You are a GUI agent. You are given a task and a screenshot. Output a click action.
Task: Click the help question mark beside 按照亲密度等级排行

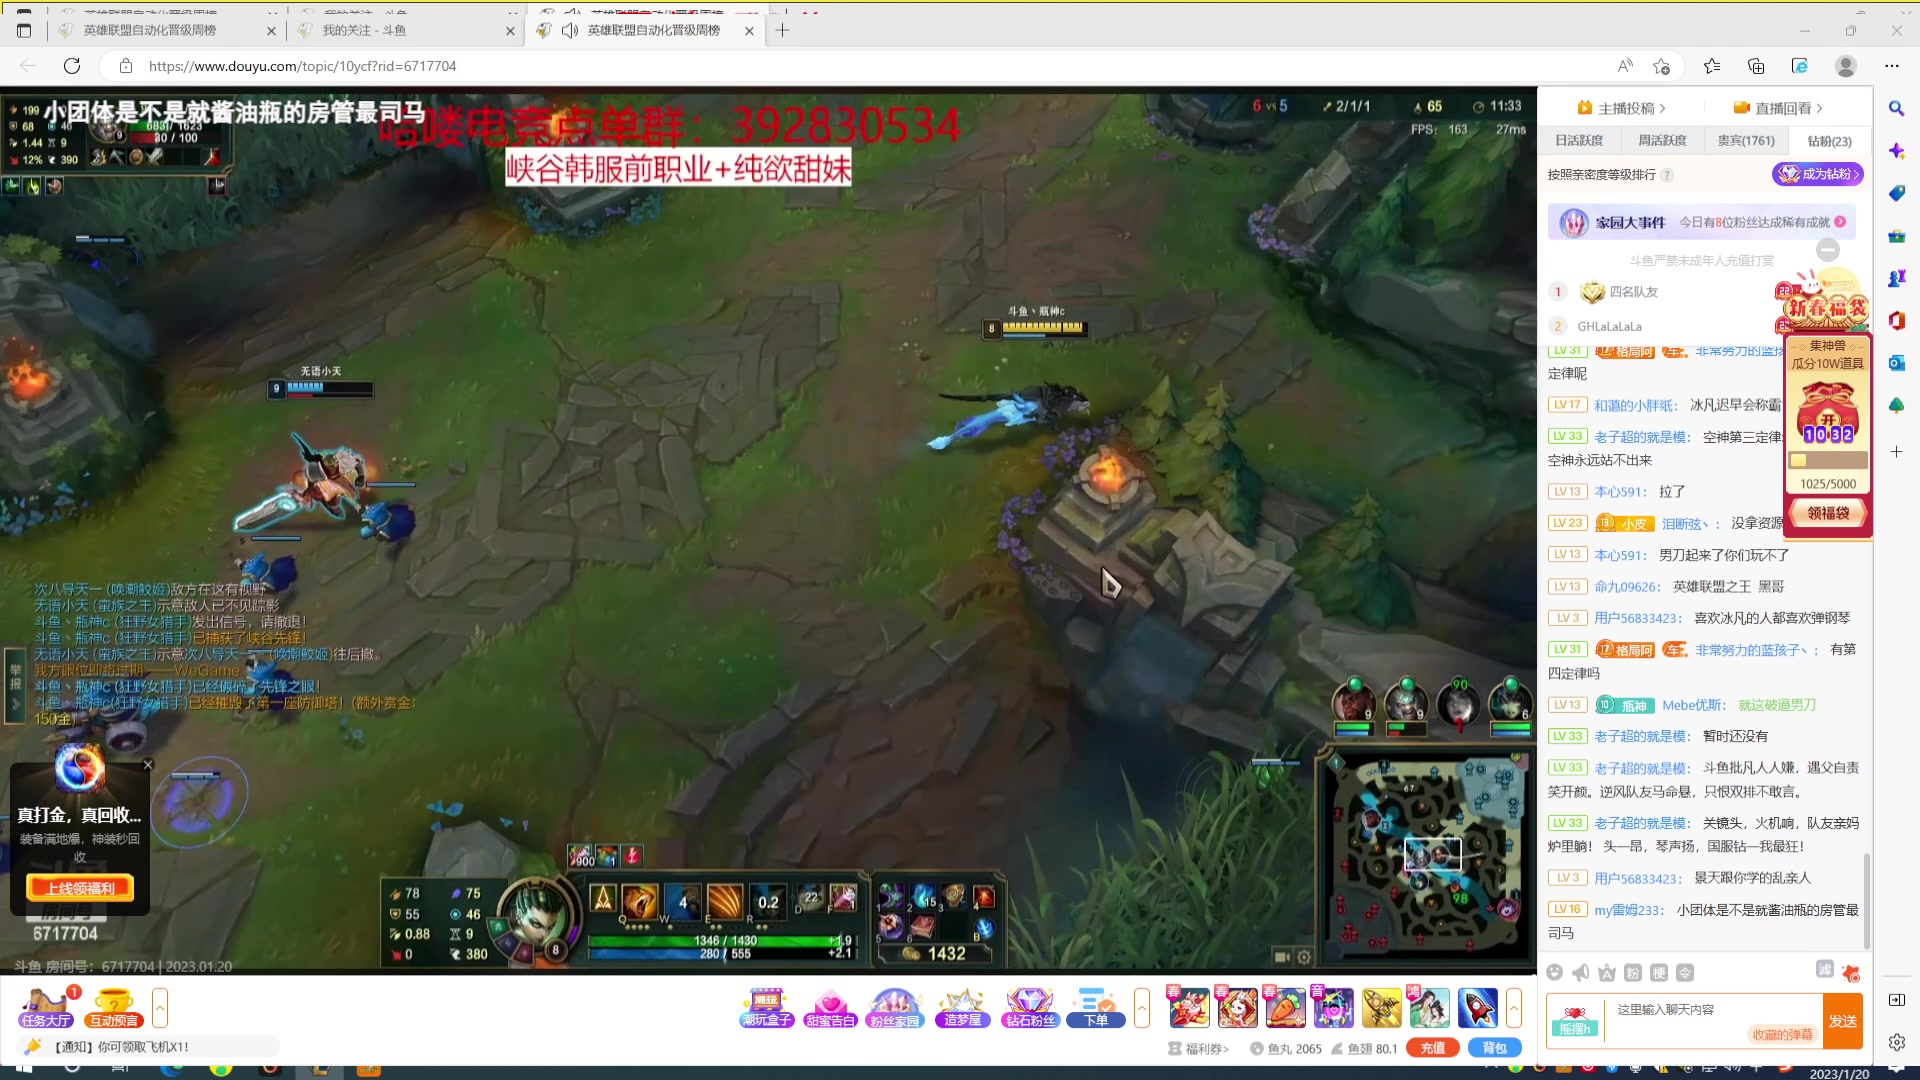1667,175
